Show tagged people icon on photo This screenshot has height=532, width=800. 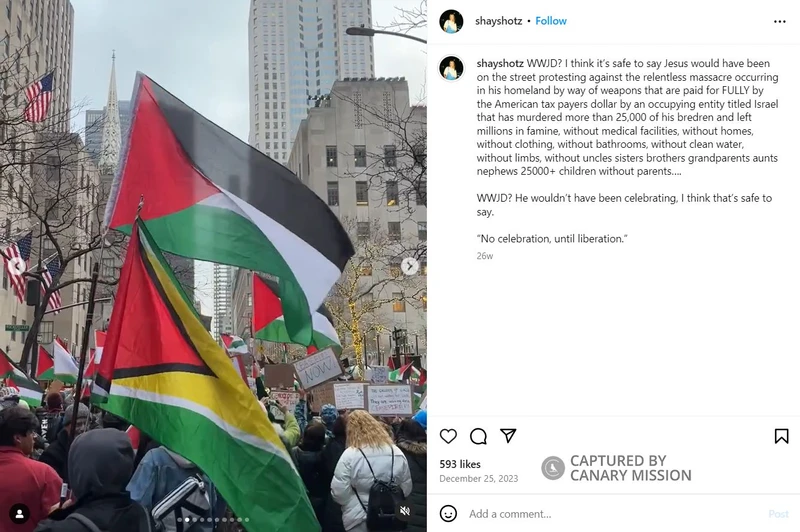pyautogui.click(x=19, y=514)
